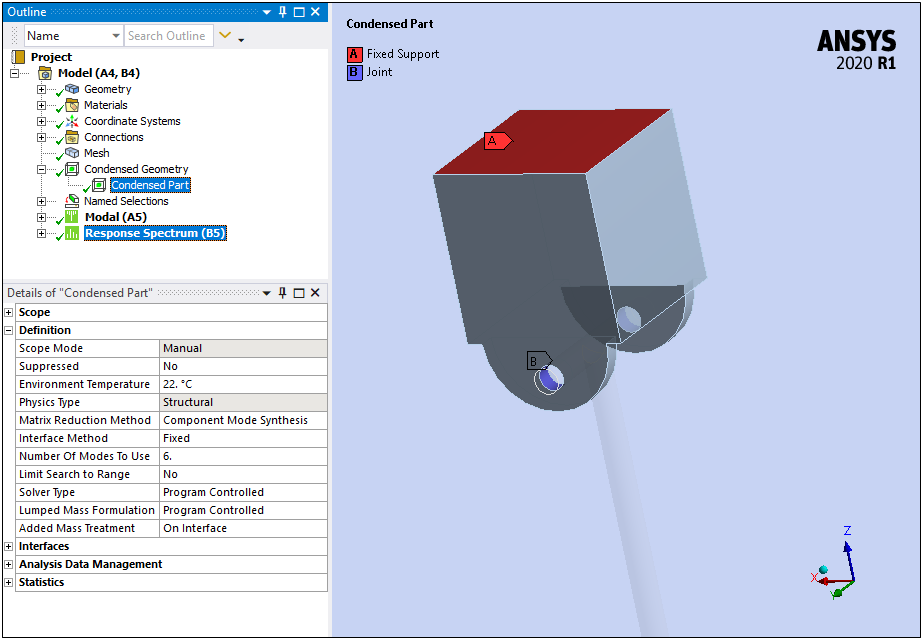Image resolution: width=923 pixels, height=640 pixels.
Task: Expand the Statistics section in Details
Action: 9,582
